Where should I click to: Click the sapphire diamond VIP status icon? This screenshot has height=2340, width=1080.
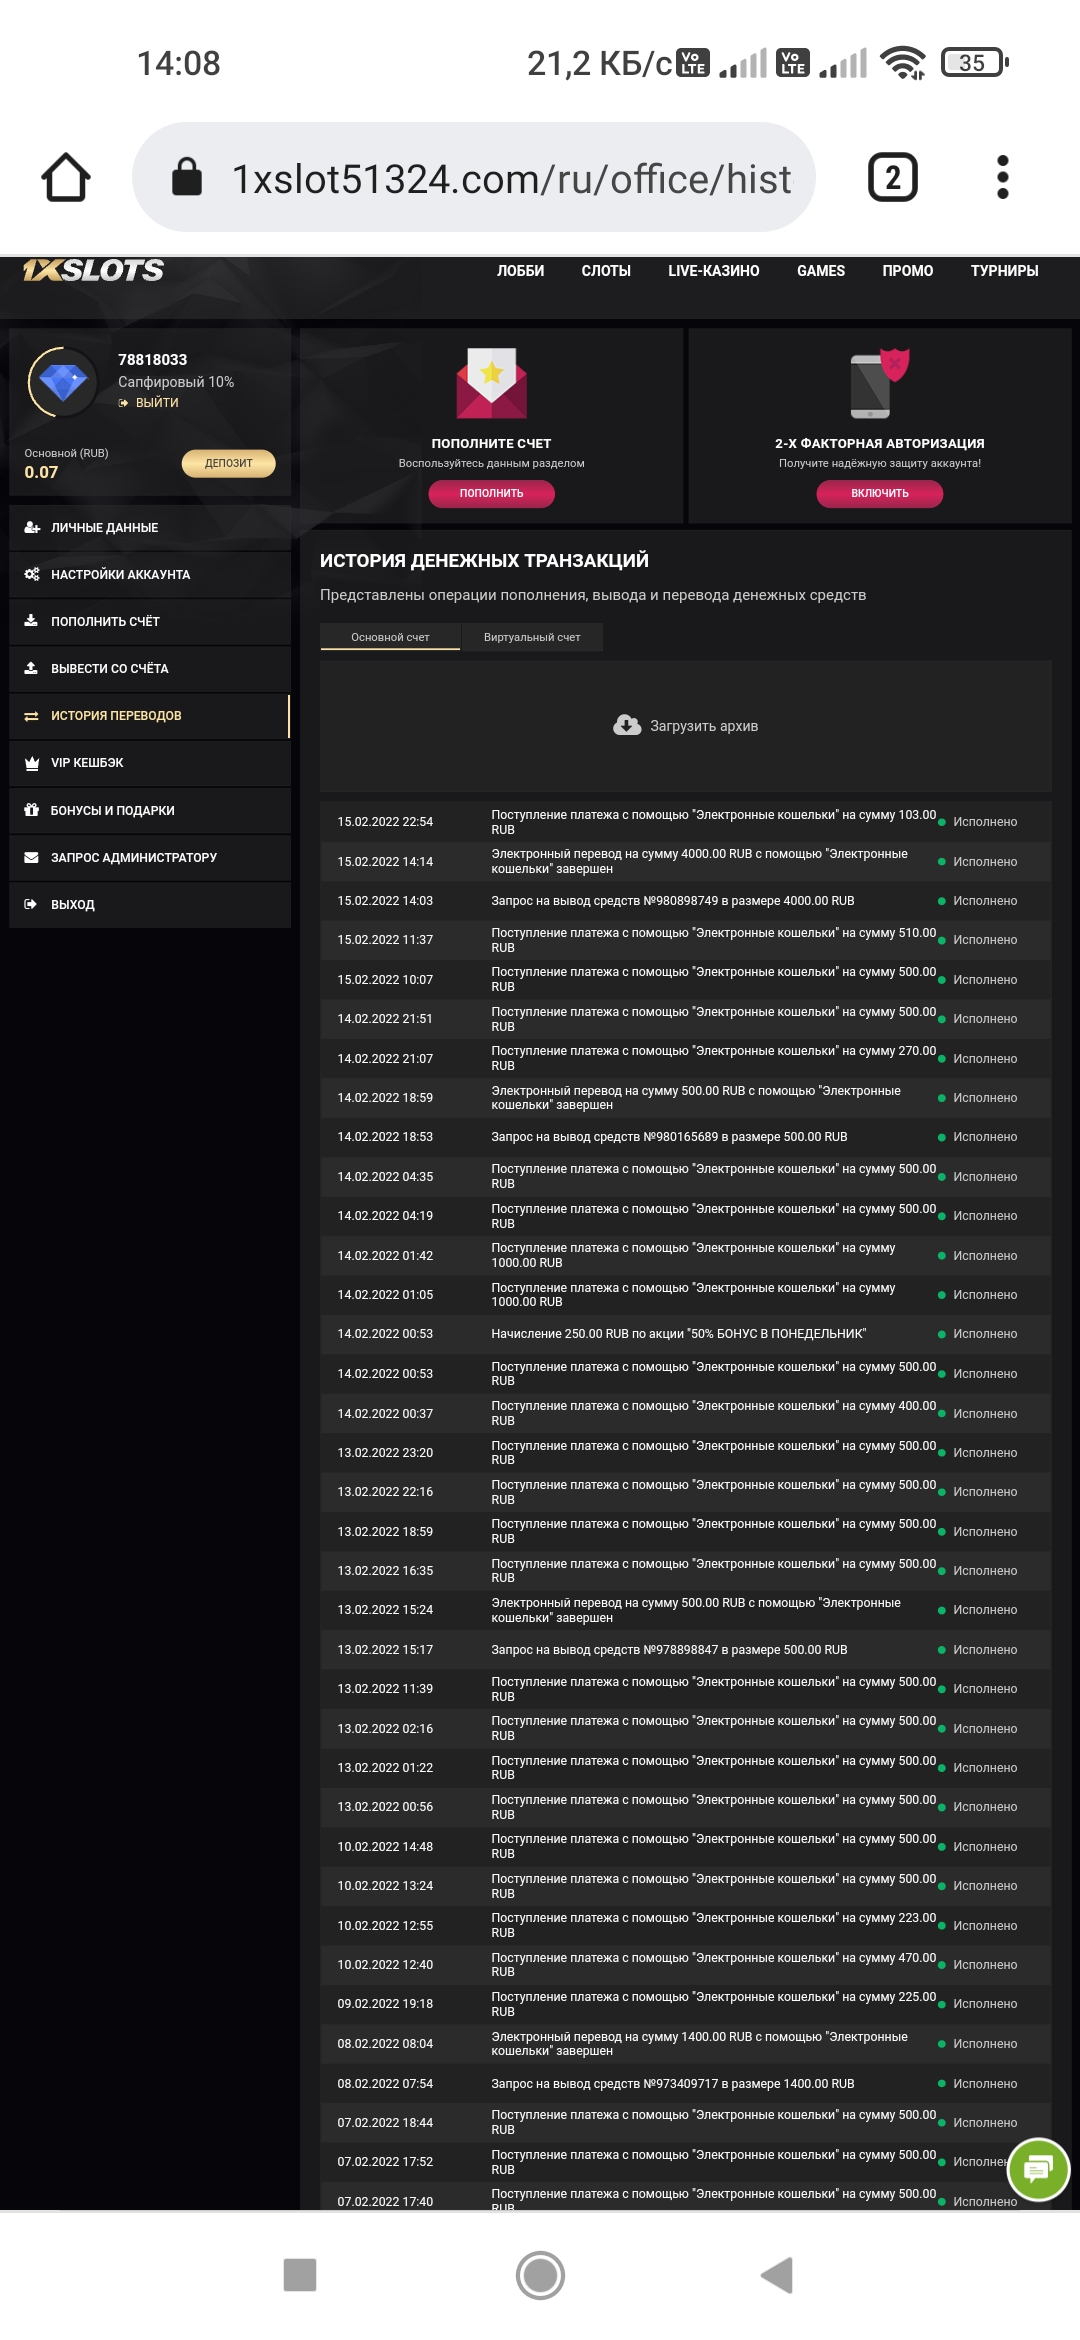coord(62,381)
